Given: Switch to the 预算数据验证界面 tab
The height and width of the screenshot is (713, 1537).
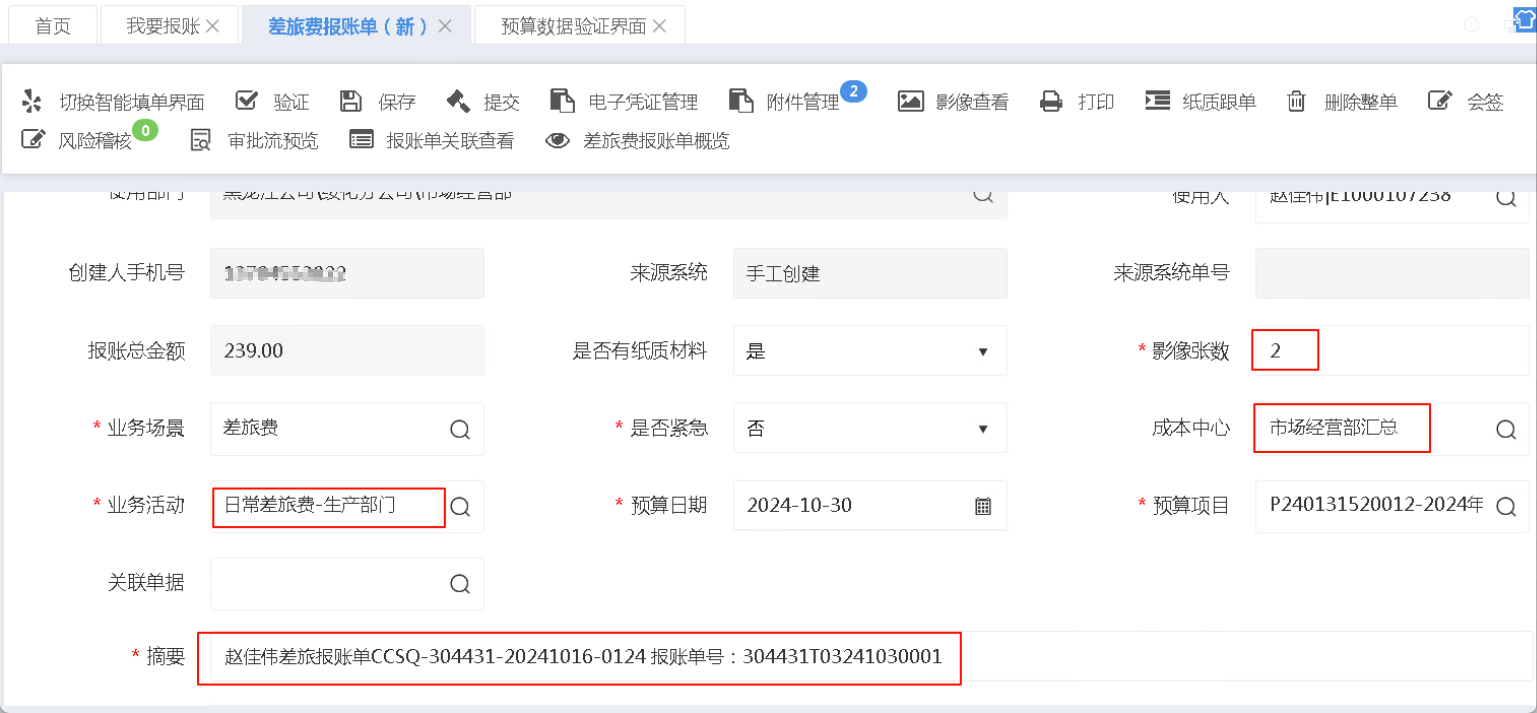Looking at the screenshot, I should click(x=574, y=26).
